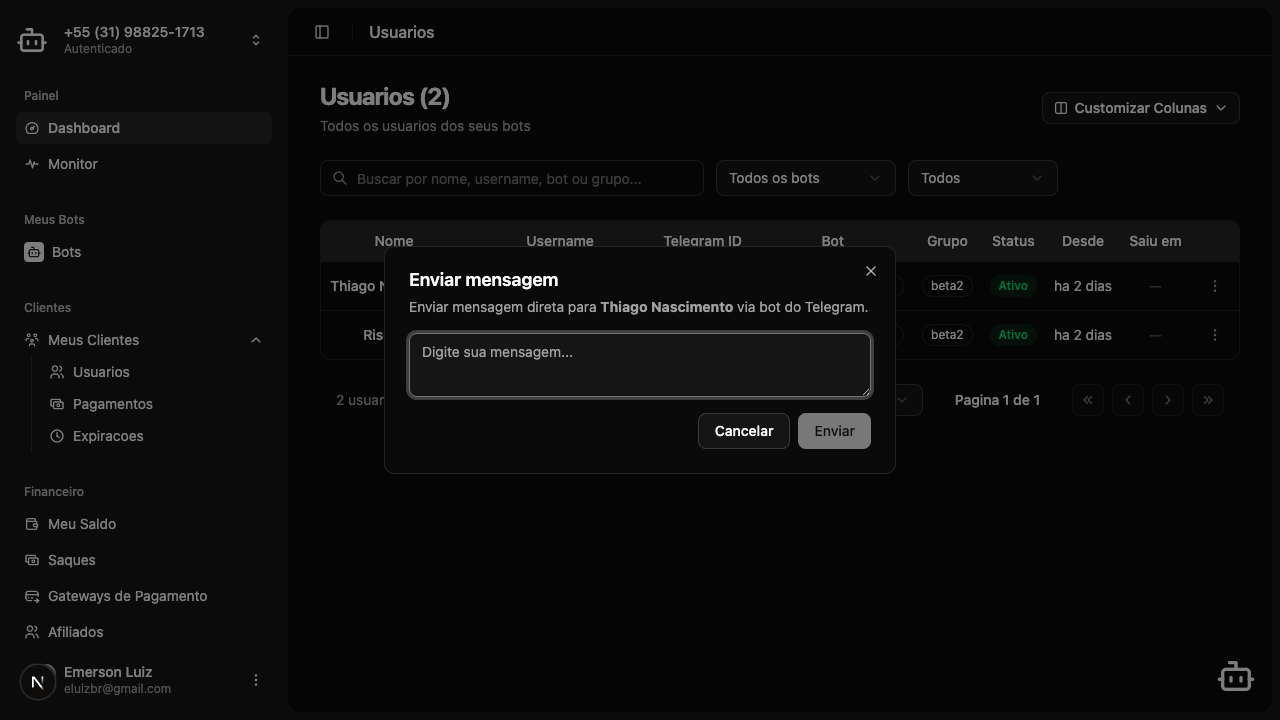Click the search magnifier icon
Image resolution: width=1280 pixels, height=720 pixels.
340,178
